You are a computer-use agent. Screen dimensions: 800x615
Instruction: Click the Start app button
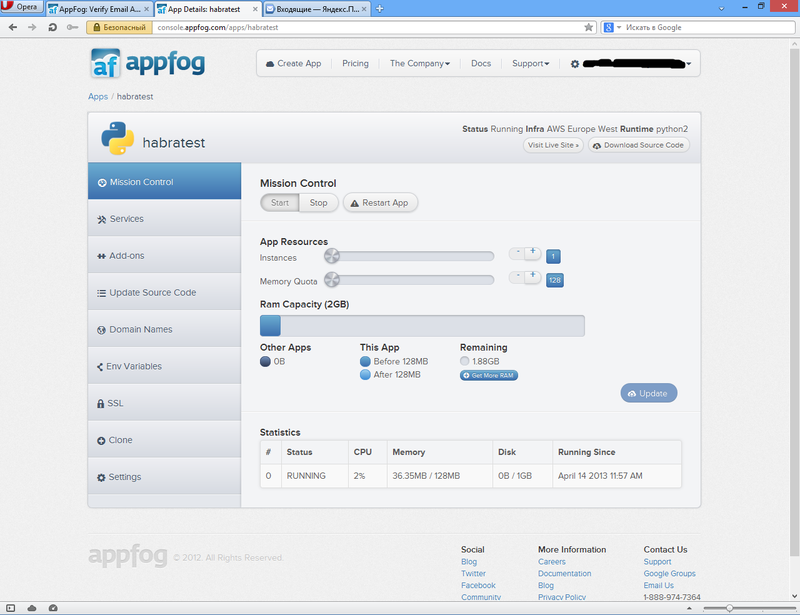point(280,203)
